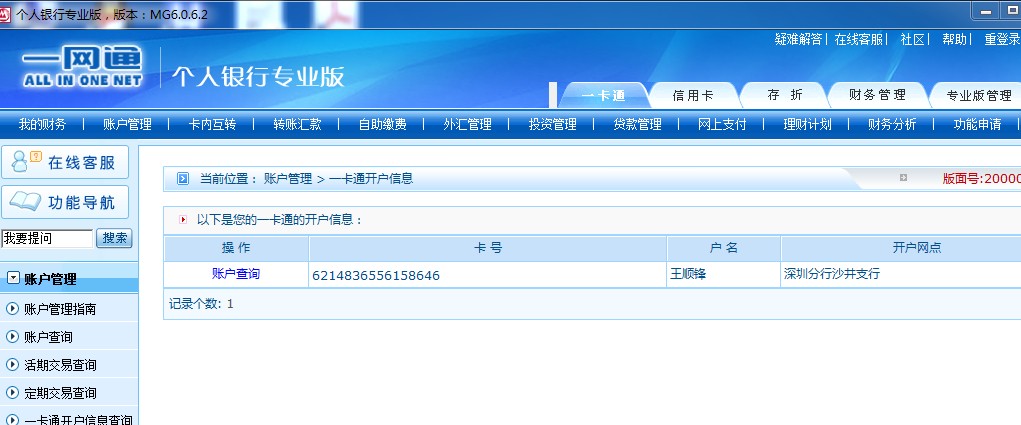Click the bank app icon in title bar

[5, 14]
